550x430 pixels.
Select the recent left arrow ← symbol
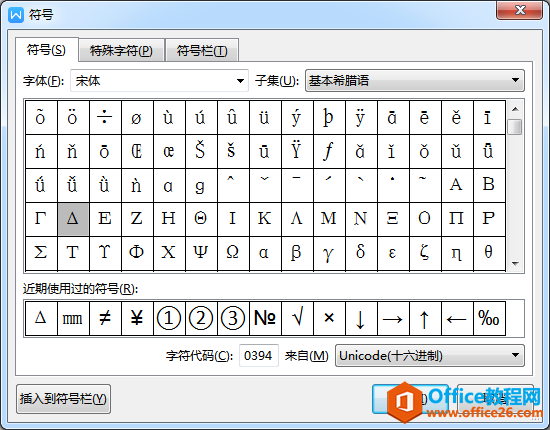point(457,318)
